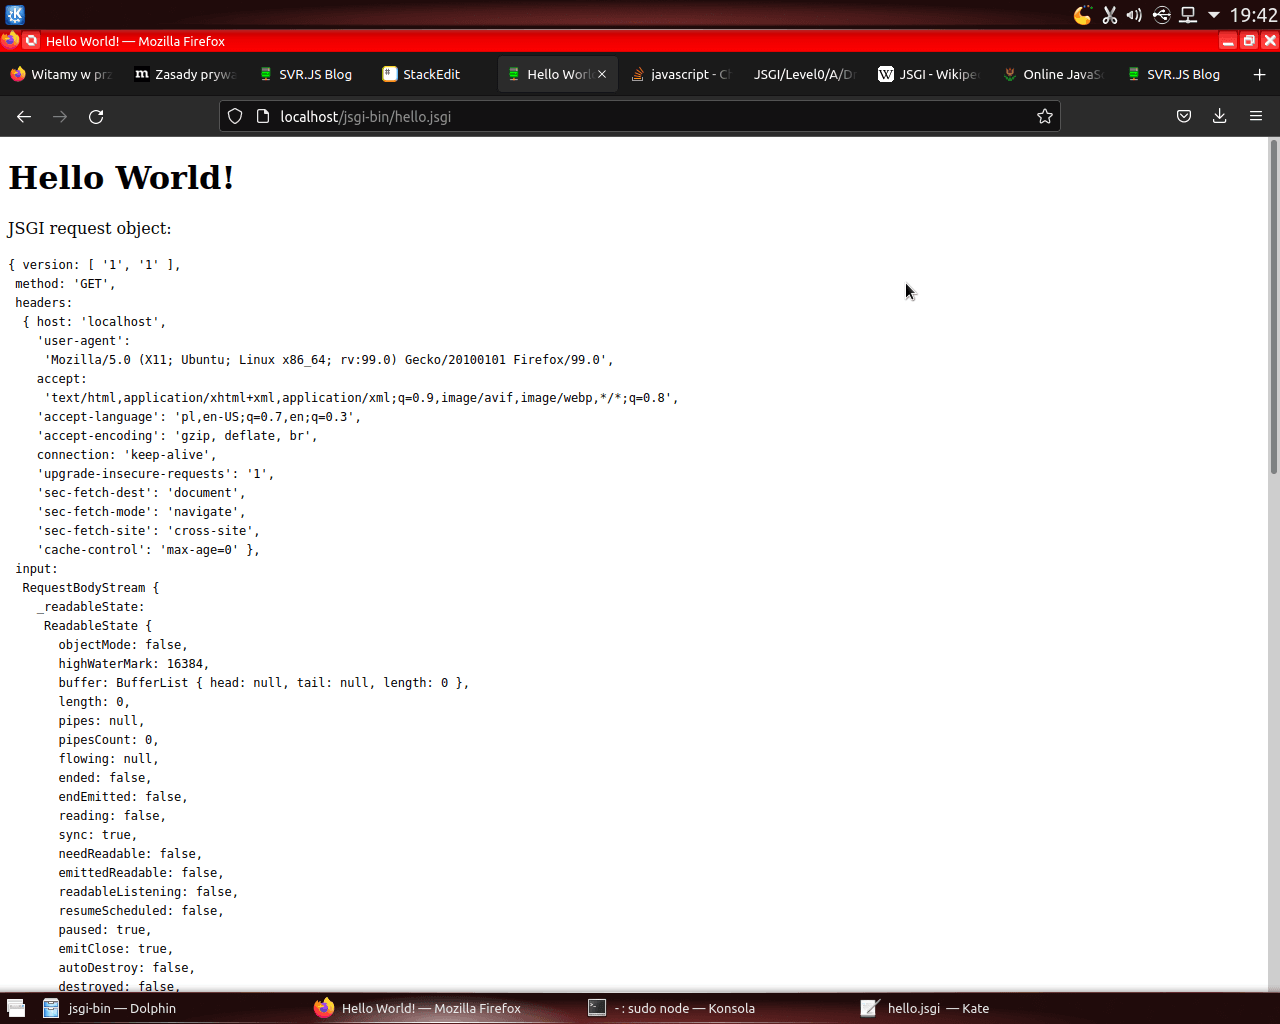Save page to Pocket
The width and height of the screenshot is (1280, 1024).
pyautogui.click(x=1184, y=116)
